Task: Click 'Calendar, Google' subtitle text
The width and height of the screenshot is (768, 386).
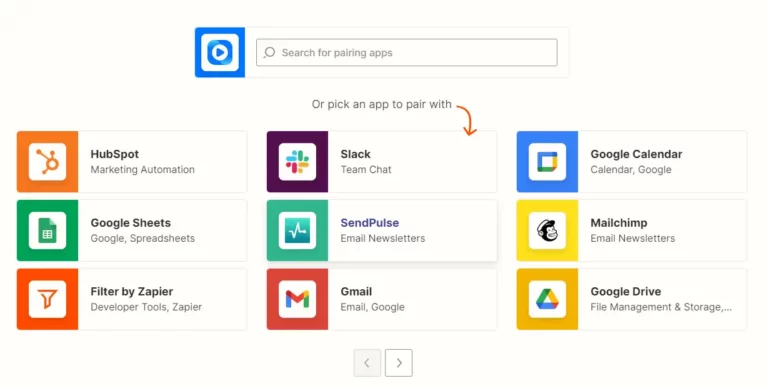Action: (x=631, y=169)
